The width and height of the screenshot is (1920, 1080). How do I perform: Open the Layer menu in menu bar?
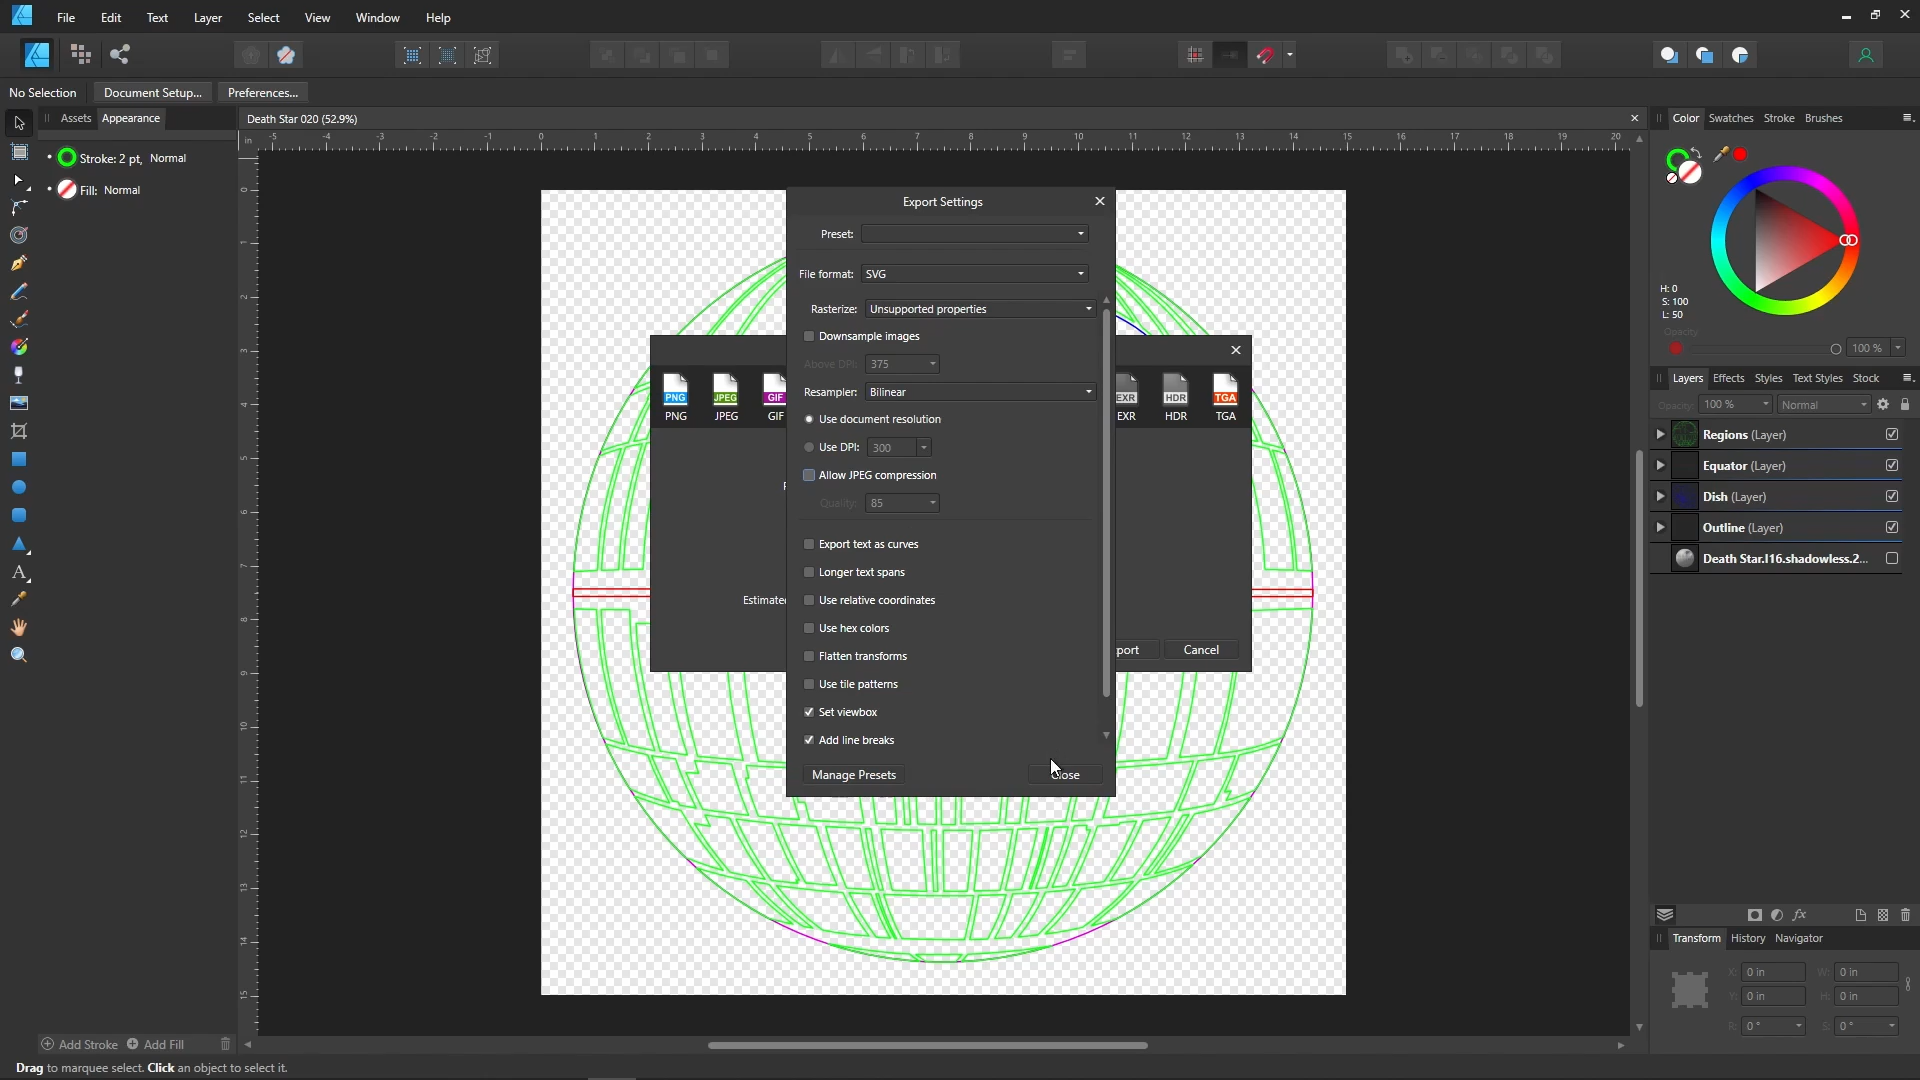point(207,17)
